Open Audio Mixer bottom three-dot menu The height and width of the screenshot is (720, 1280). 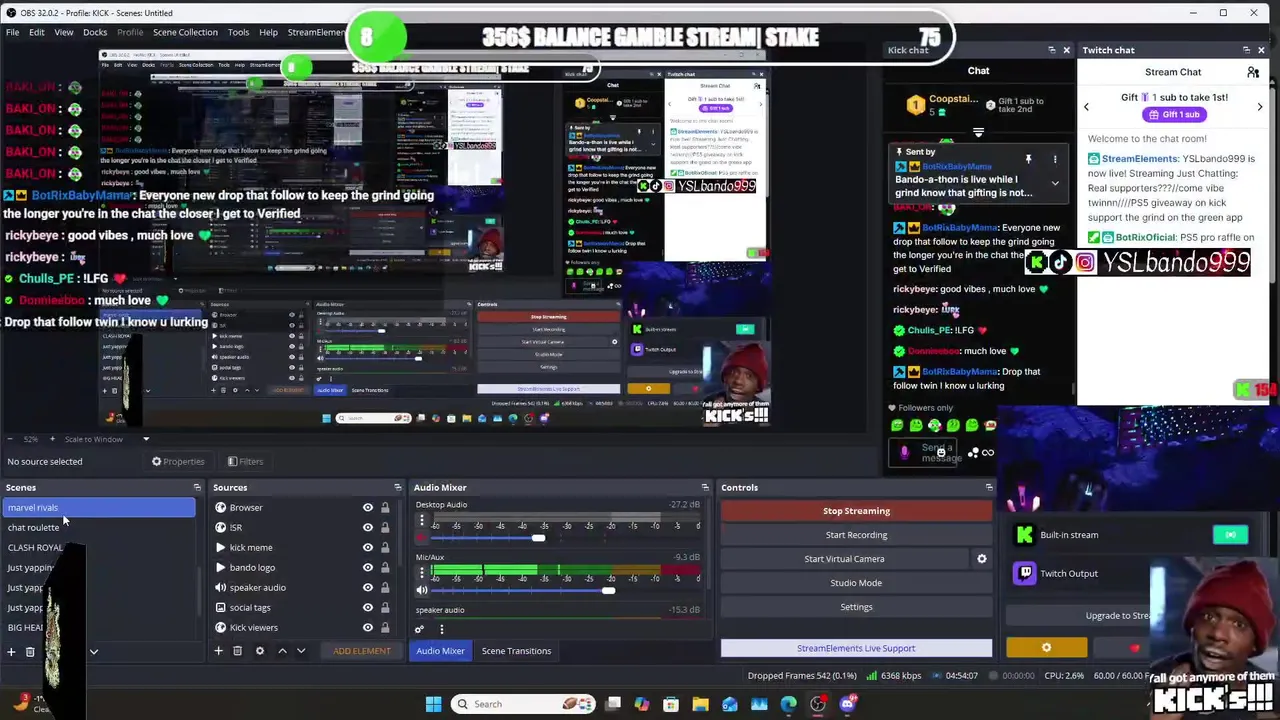pyautogui.click(x=441, y=629)
